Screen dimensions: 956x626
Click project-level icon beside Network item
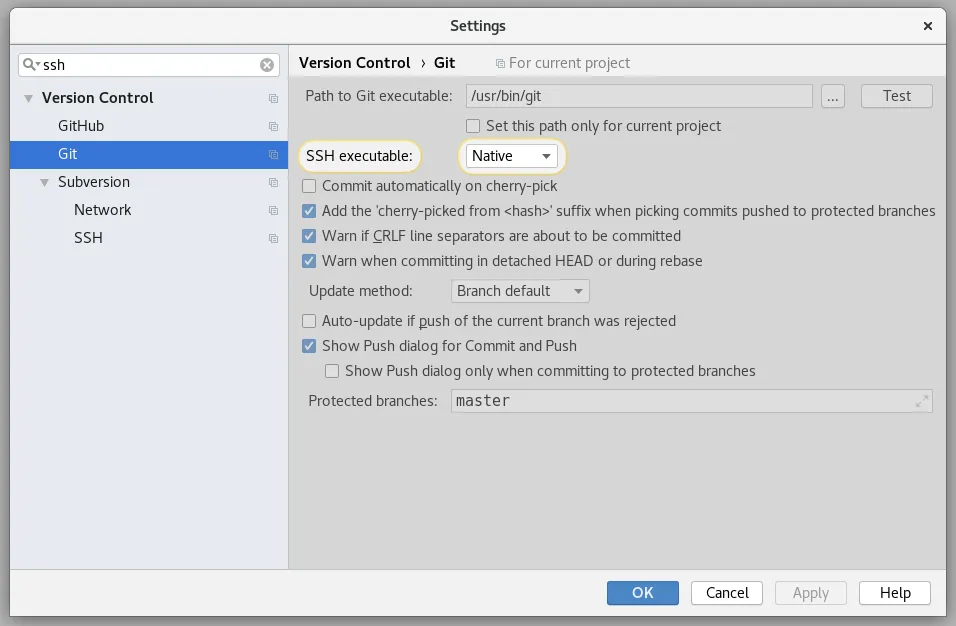[x=273, y=211]
